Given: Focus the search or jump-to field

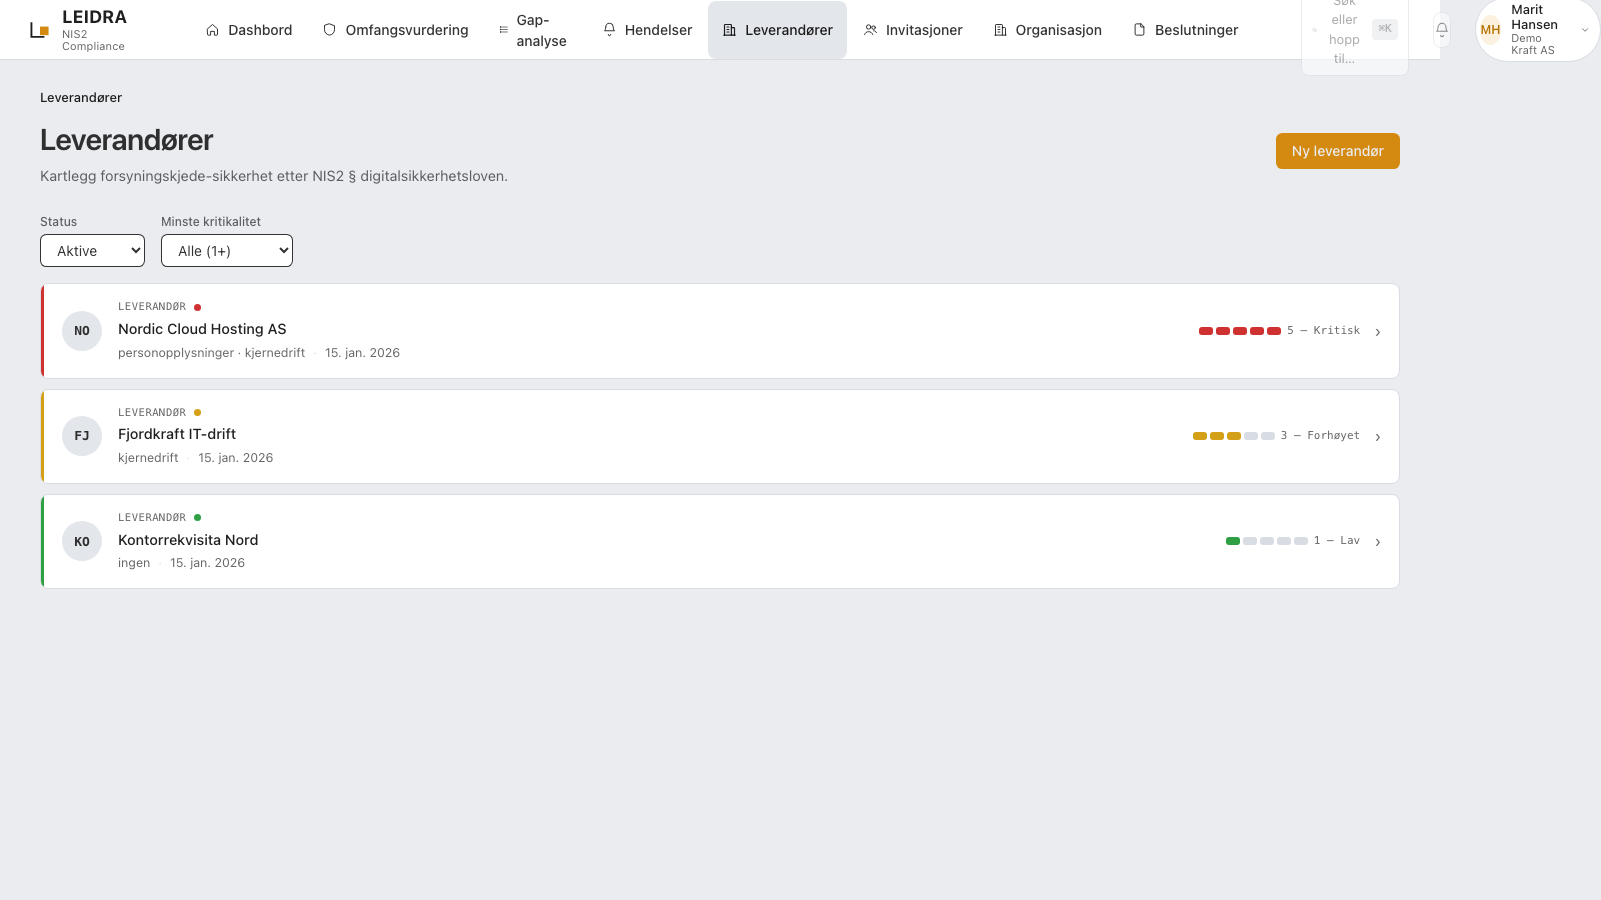Looking at the screenshot, I should [1354, 30].
